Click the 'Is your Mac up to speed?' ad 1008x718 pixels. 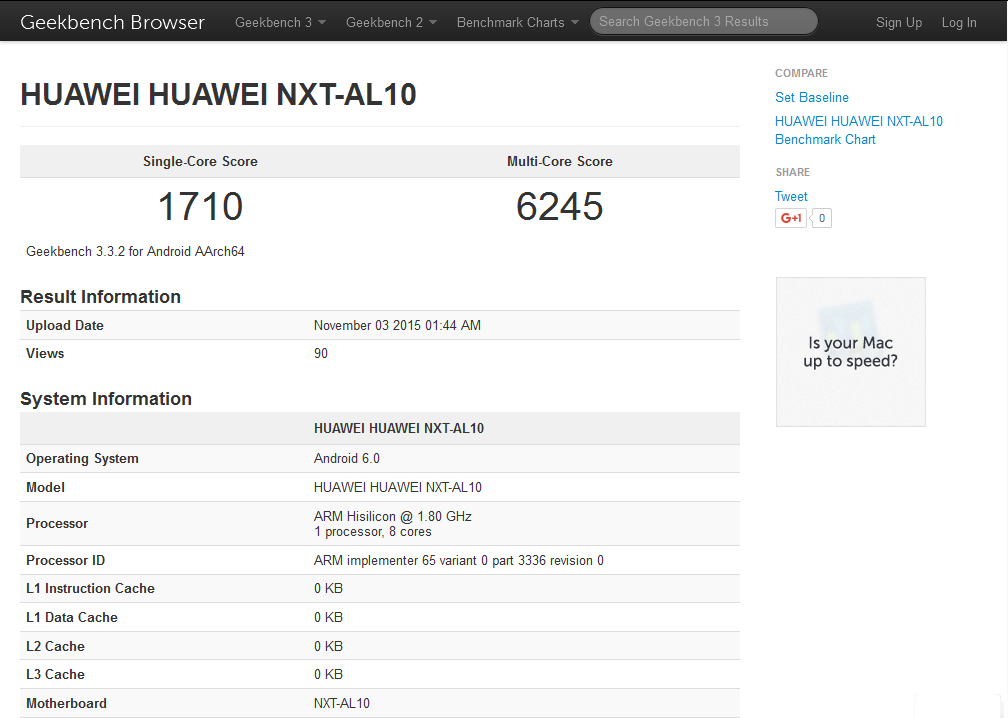(x=851, y=352)
